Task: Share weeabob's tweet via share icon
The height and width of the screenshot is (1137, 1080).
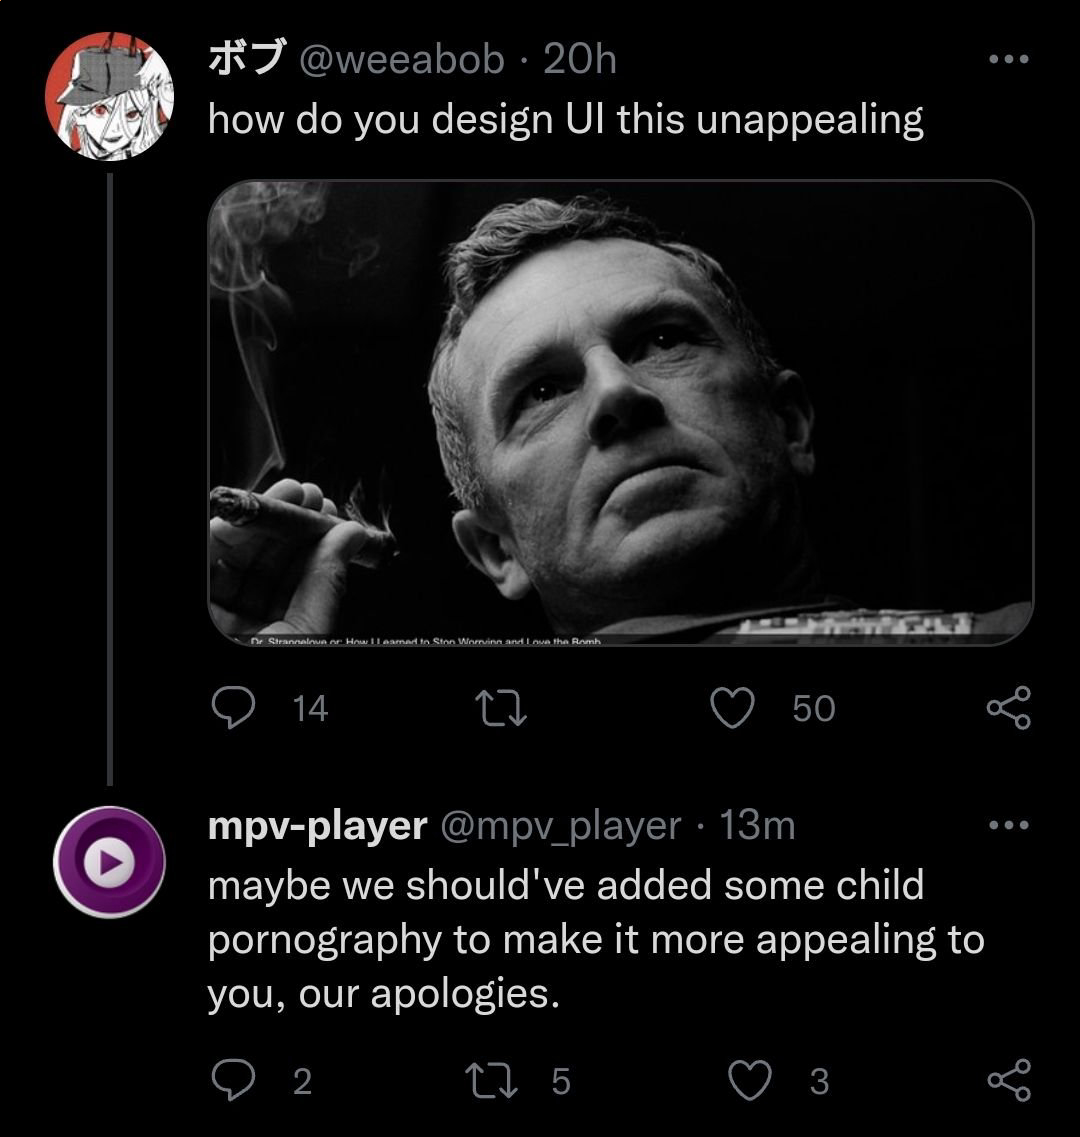Action: pyautogui.click(x=1007, y=708)
